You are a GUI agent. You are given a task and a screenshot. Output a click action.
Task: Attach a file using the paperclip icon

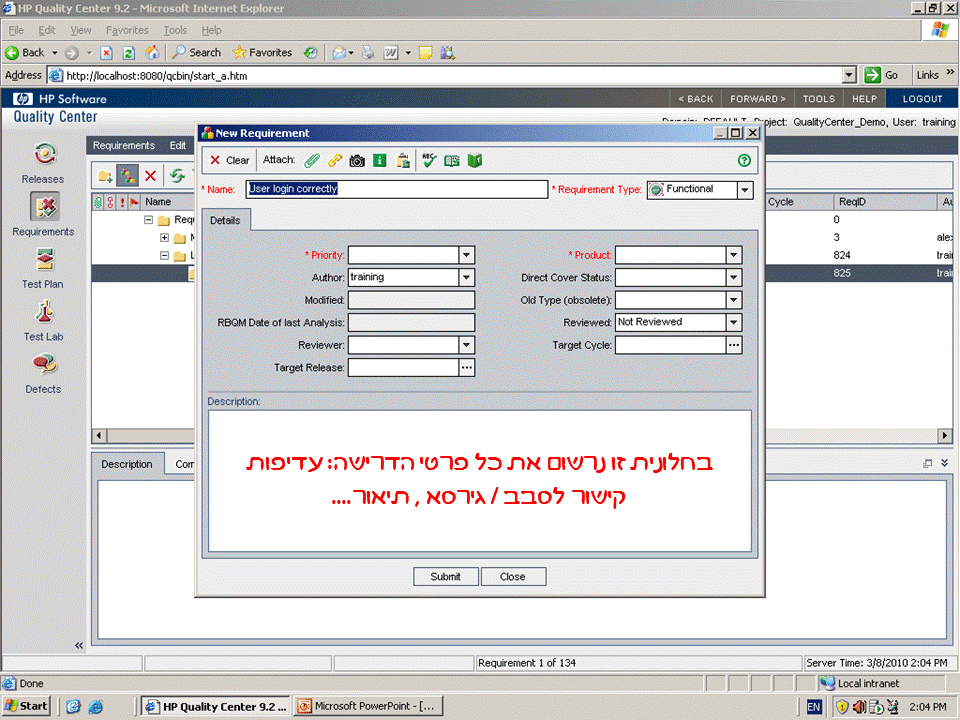[x=312, y=160]
